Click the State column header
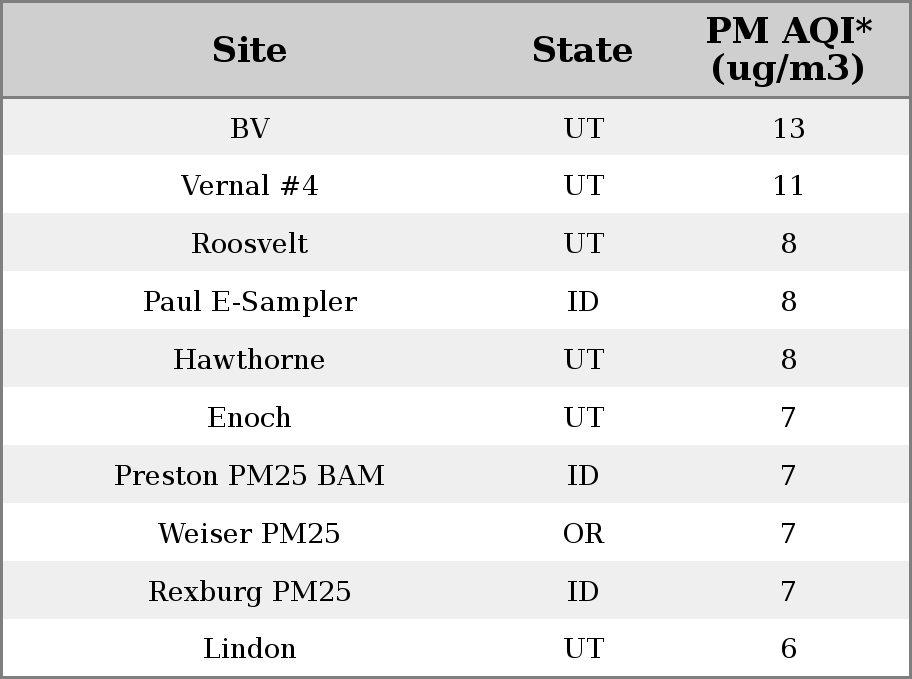912x679 pixels. coord(583,50)
